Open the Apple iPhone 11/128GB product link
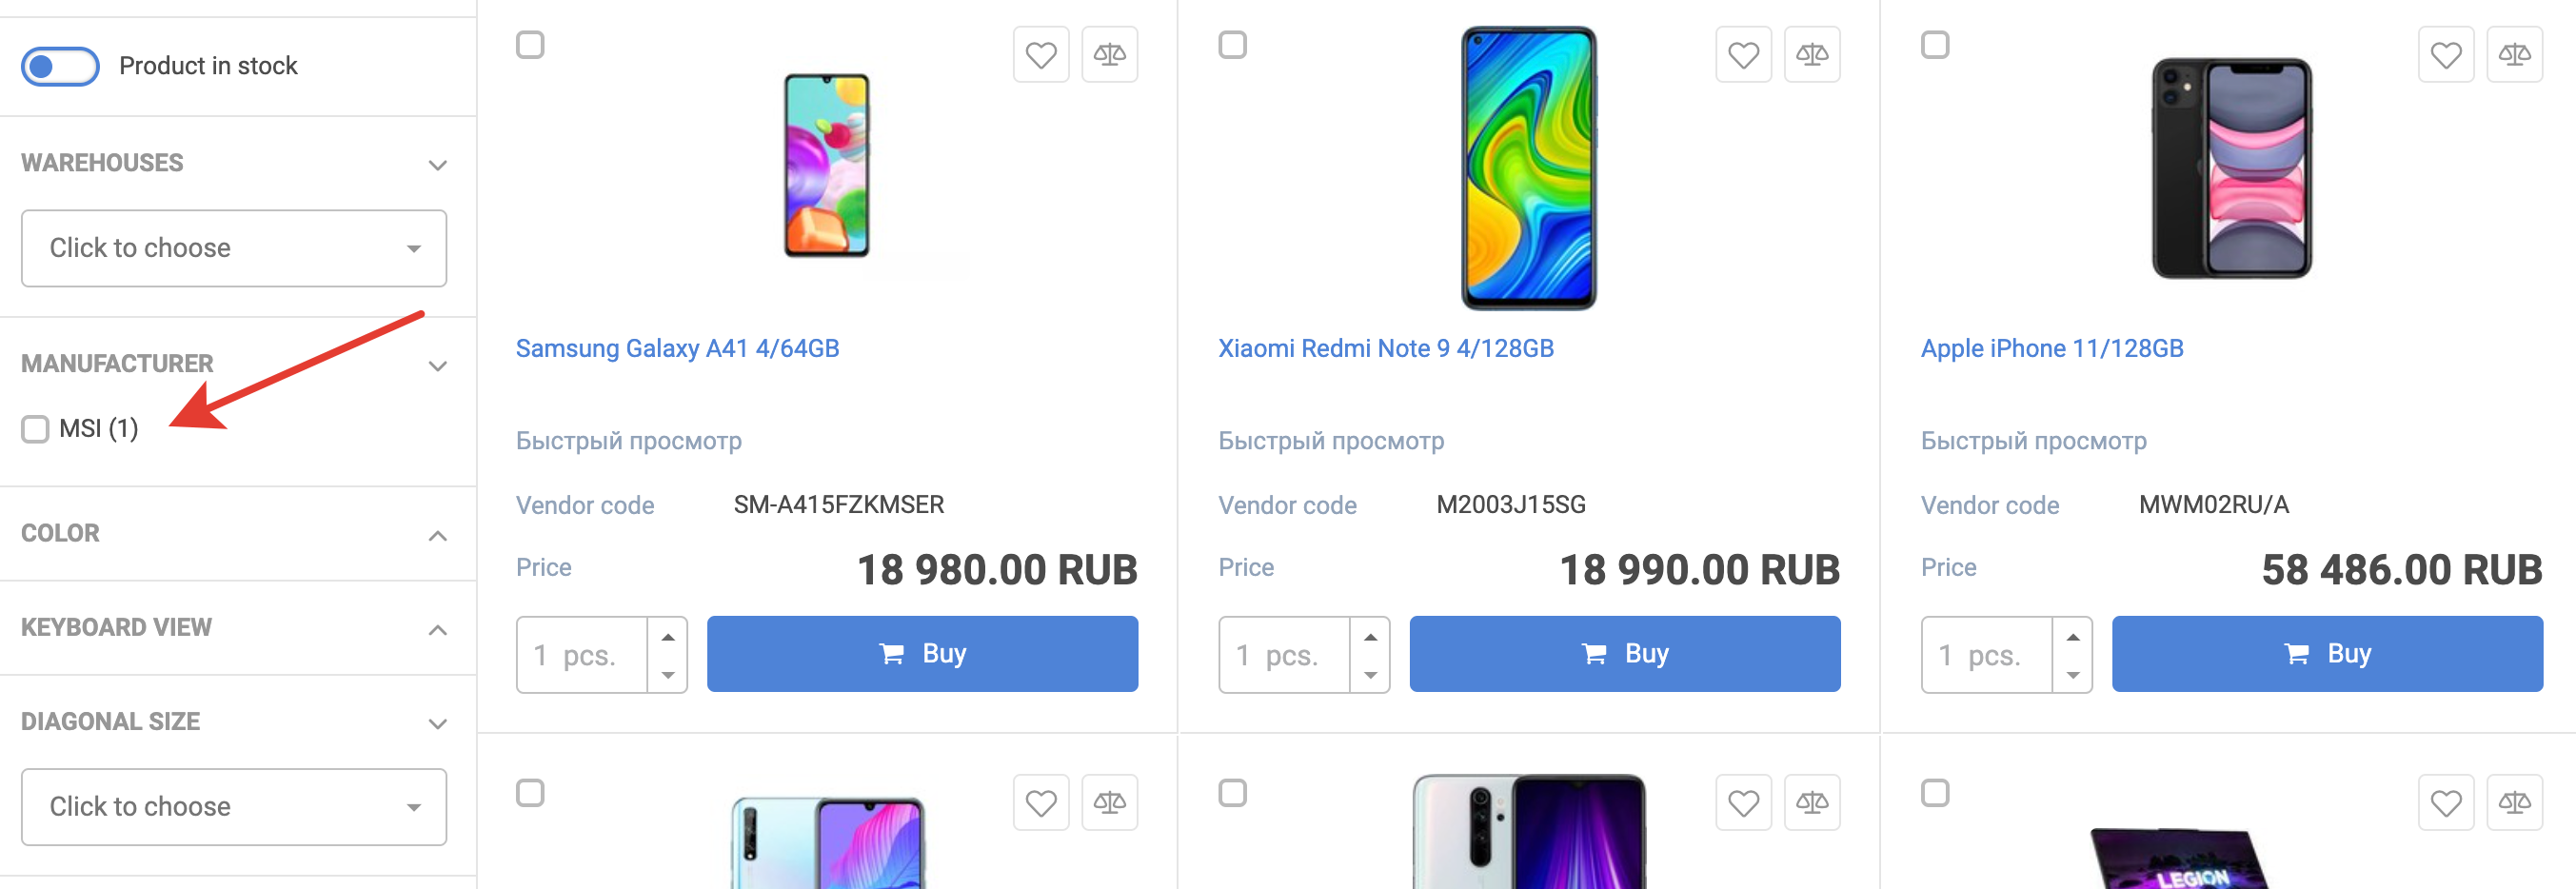This screenshot has width=2576, height=889. (2051, 348)
